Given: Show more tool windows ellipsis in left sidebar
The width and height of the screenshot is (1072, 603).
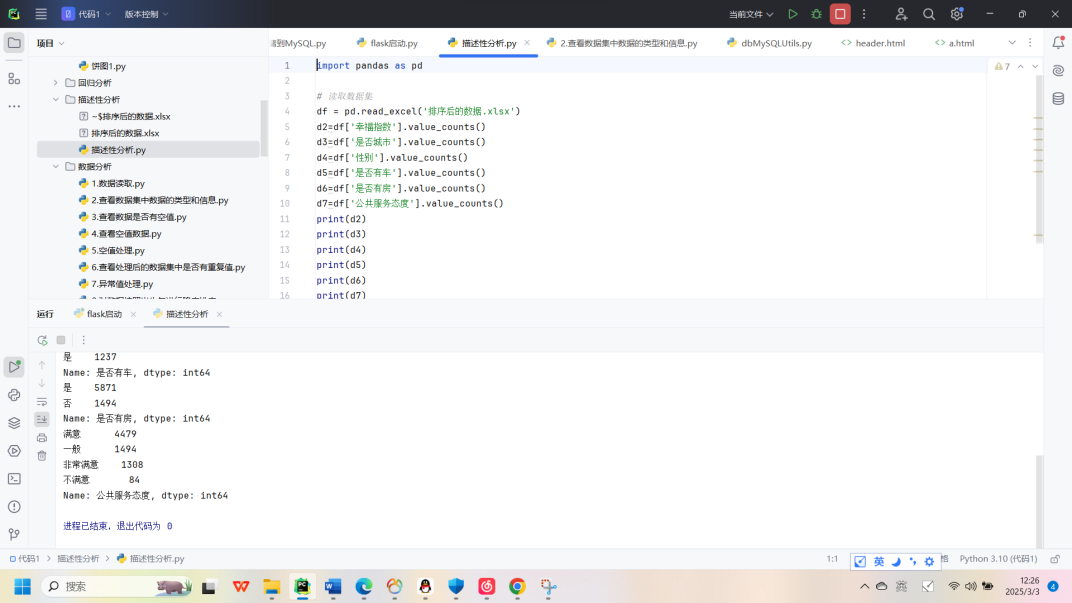Looking at the screenshot, I should [14, 106].
